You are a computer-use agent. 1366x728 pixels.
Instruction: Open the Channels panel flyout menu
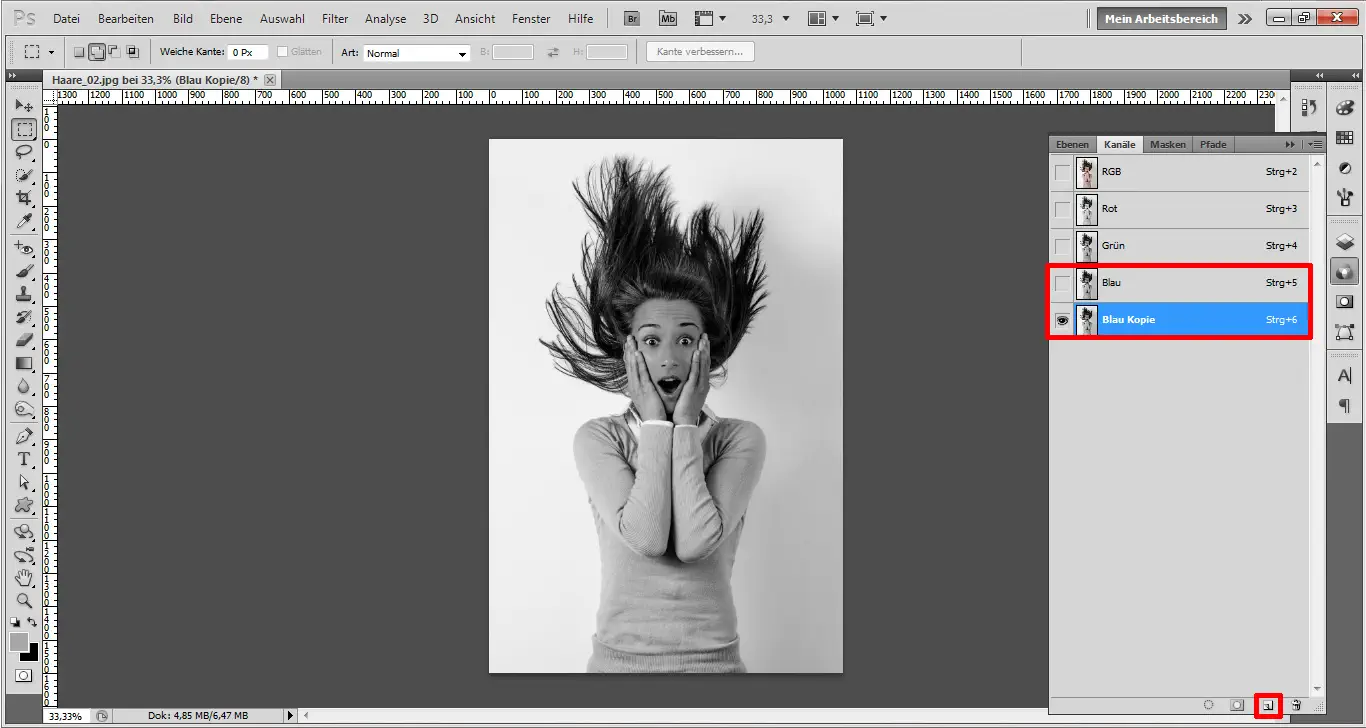pos(1313,144)
